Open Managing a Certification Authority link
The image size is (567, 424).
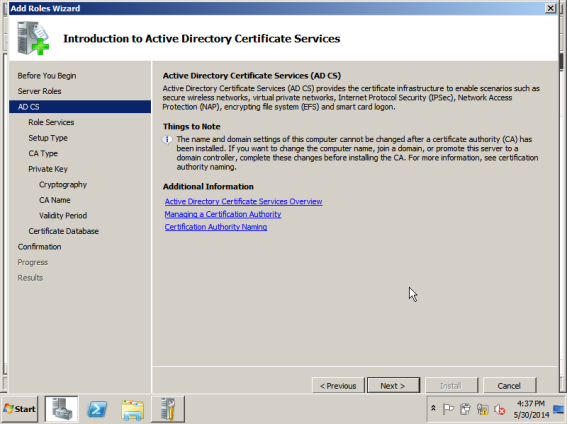click(223, 214)
